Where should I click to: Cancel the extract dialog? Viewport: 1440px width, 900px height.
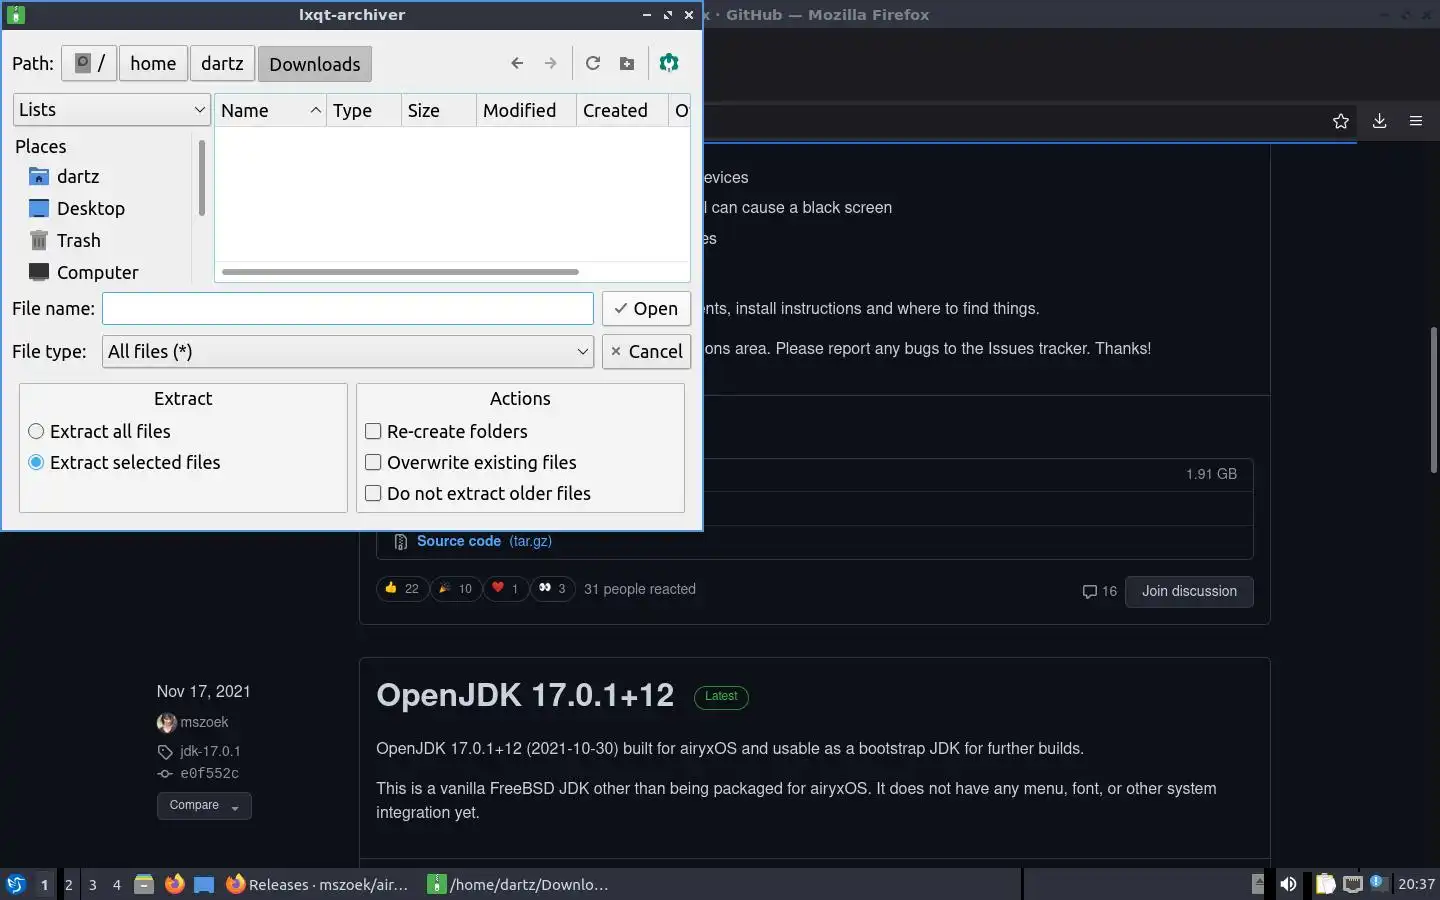(646, 351)
